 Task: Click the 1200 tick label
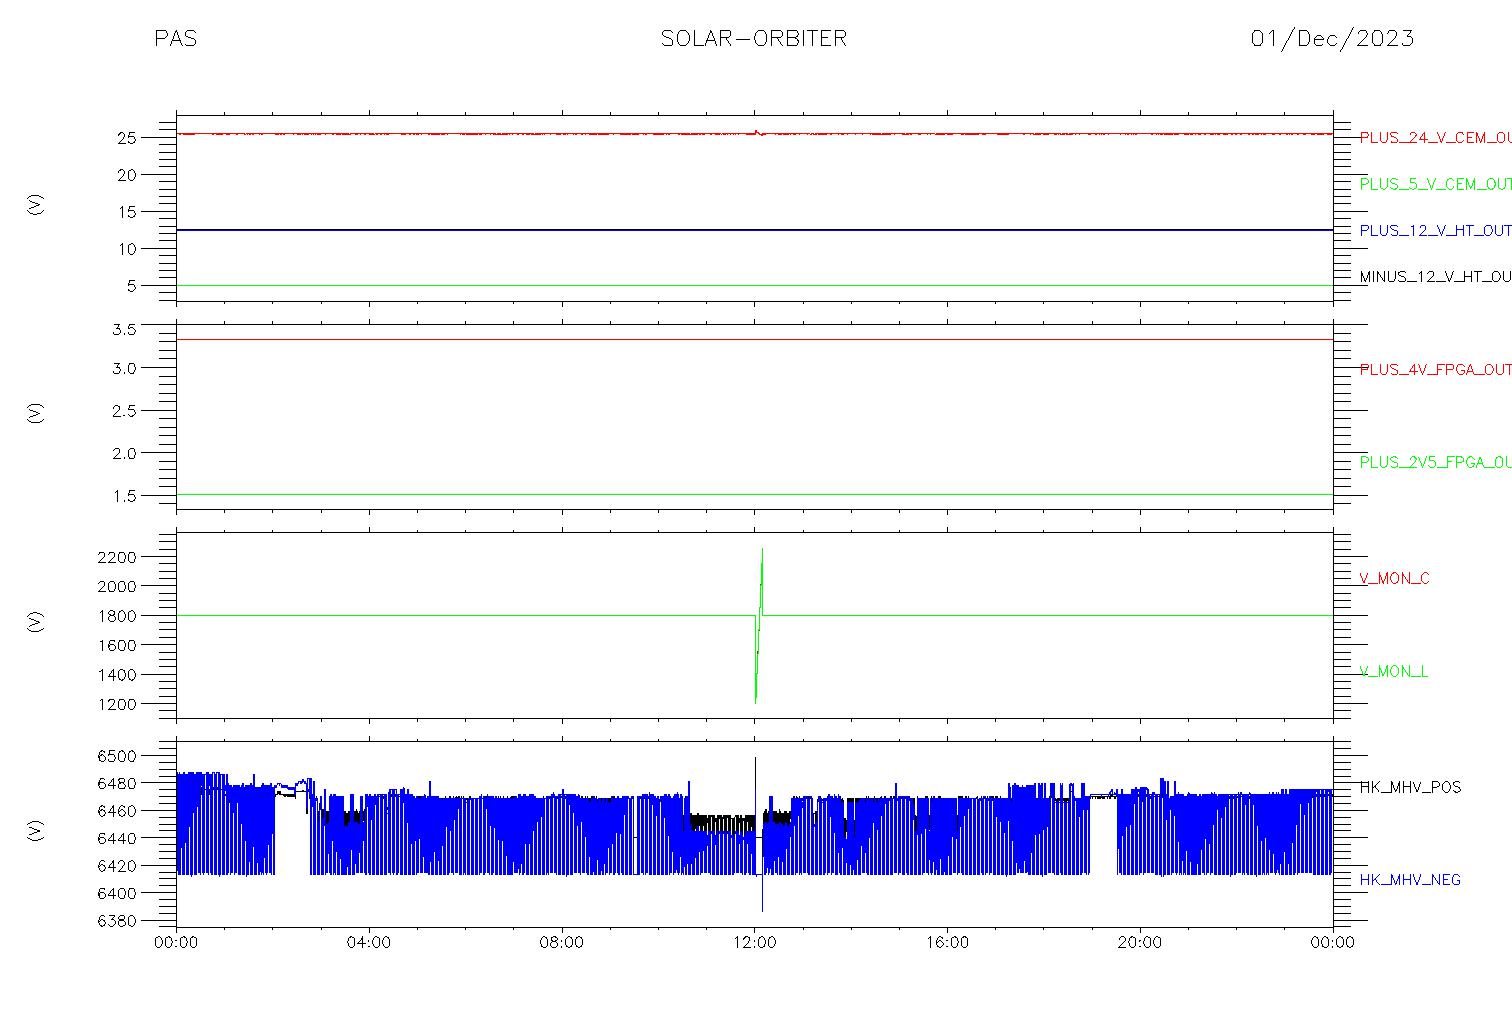[117, 705]
